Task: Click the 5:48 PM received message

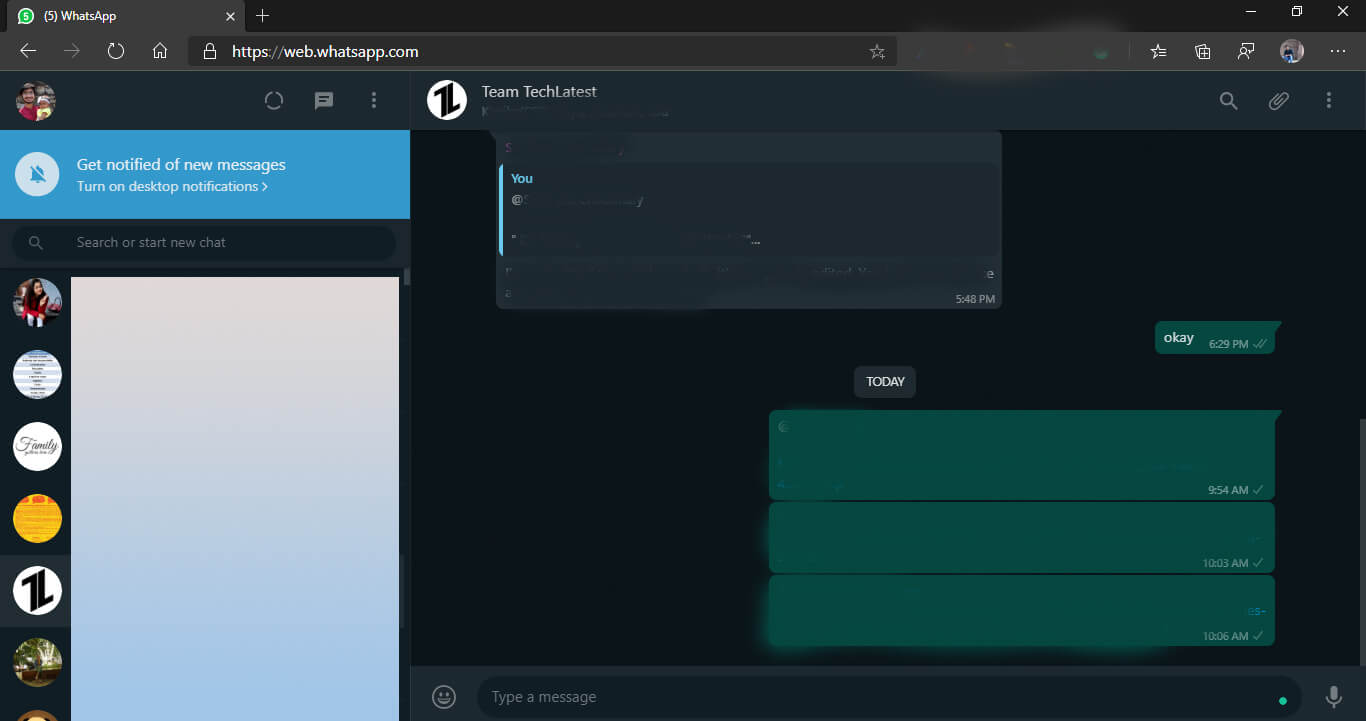Action: pos(749,219)
